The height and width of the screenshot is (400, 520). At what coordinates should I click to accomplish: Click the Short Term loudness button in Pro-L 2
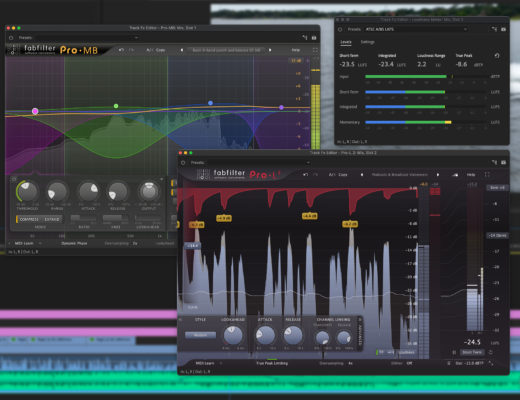472,352
